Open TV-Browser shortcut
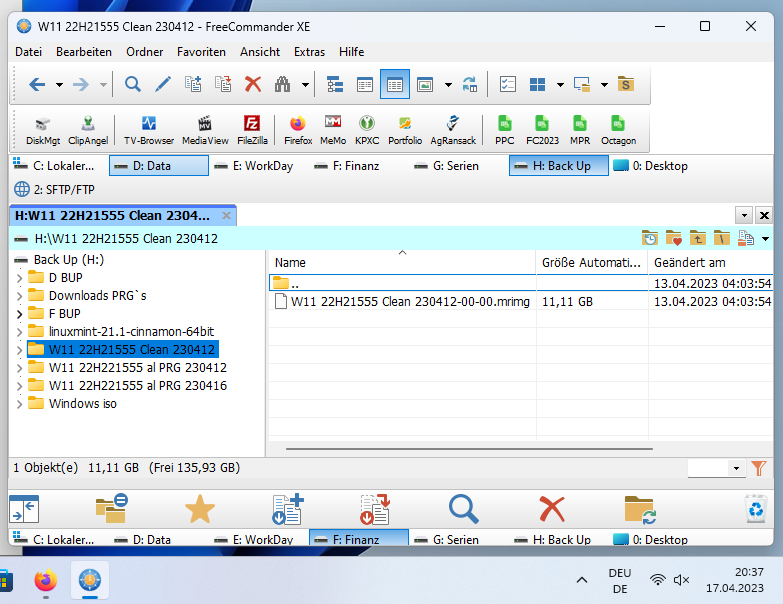Screen dimensions: 783x604 (x=149, y=130)
